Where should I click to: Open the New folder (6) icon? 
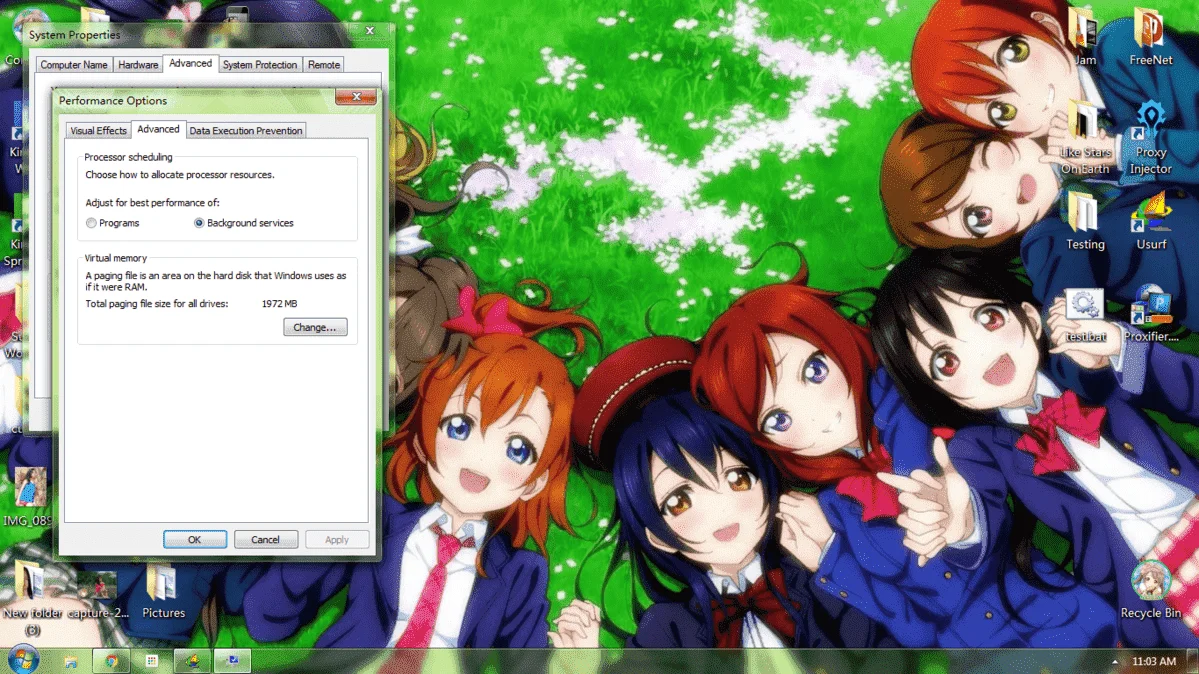[x=32, y=598]
